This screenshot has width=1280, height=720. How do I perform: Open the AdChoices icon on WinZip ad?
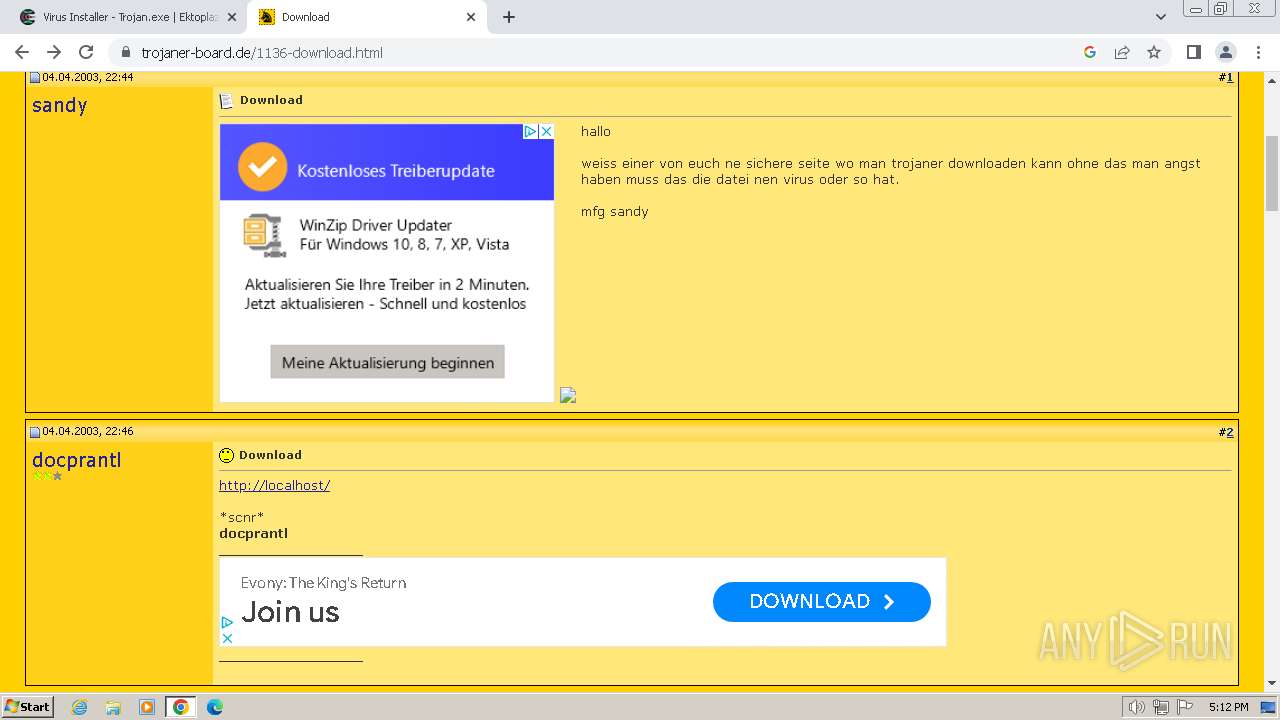[x=531, y=131]
